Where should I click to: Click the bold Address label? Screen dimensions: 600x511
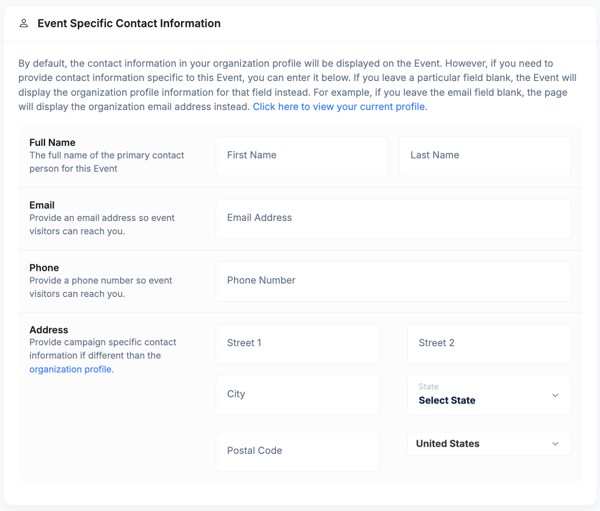[x=49, y=330]
